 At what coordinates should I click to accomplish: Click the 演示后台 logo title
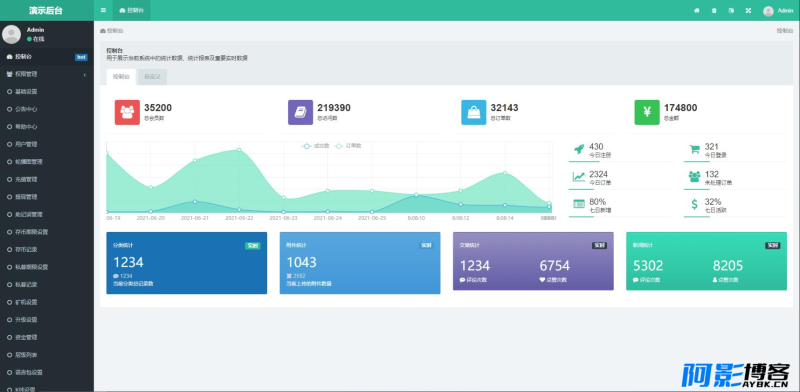click(x=47, y=10)
